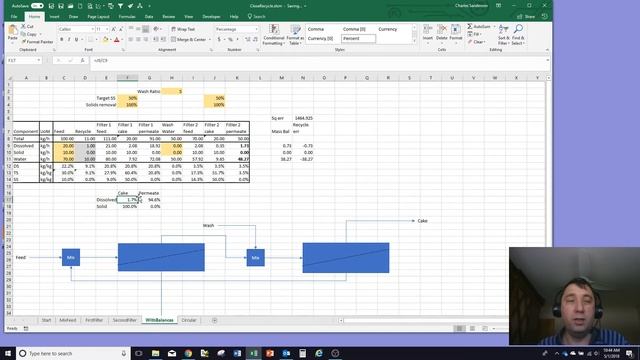Switch to the Formulas ribbon tab
The image size is (640, 360).
pyautogui.click(x=127, y=17)
